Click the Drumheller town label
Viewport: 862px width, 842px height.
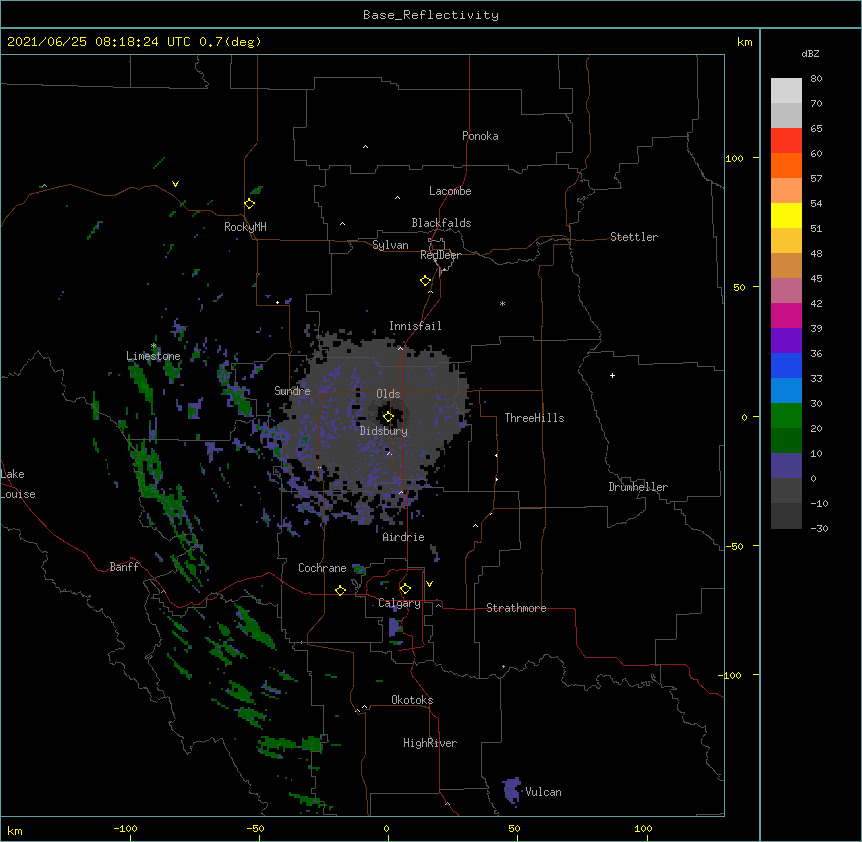click(638, 487)
